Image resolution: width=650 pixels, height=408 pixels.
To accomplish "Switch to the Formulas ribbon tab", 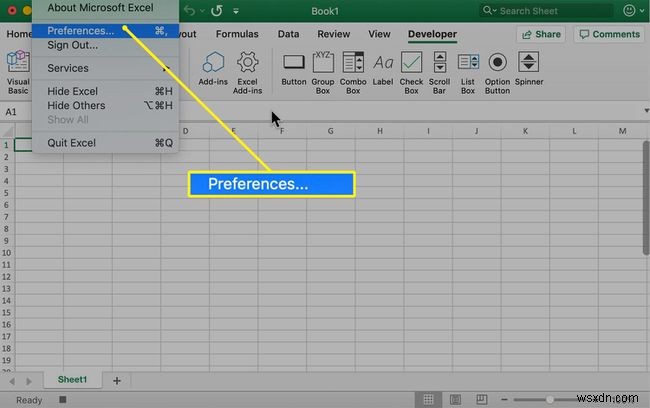I will (237, 34).
